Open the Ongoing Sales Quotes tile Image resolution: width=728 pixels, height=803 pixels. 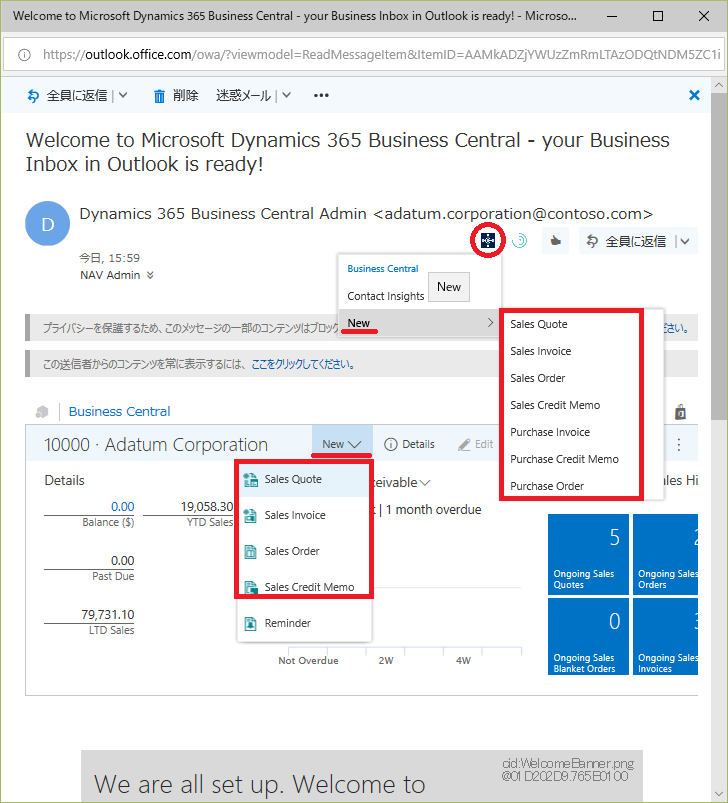click(588, 555)
